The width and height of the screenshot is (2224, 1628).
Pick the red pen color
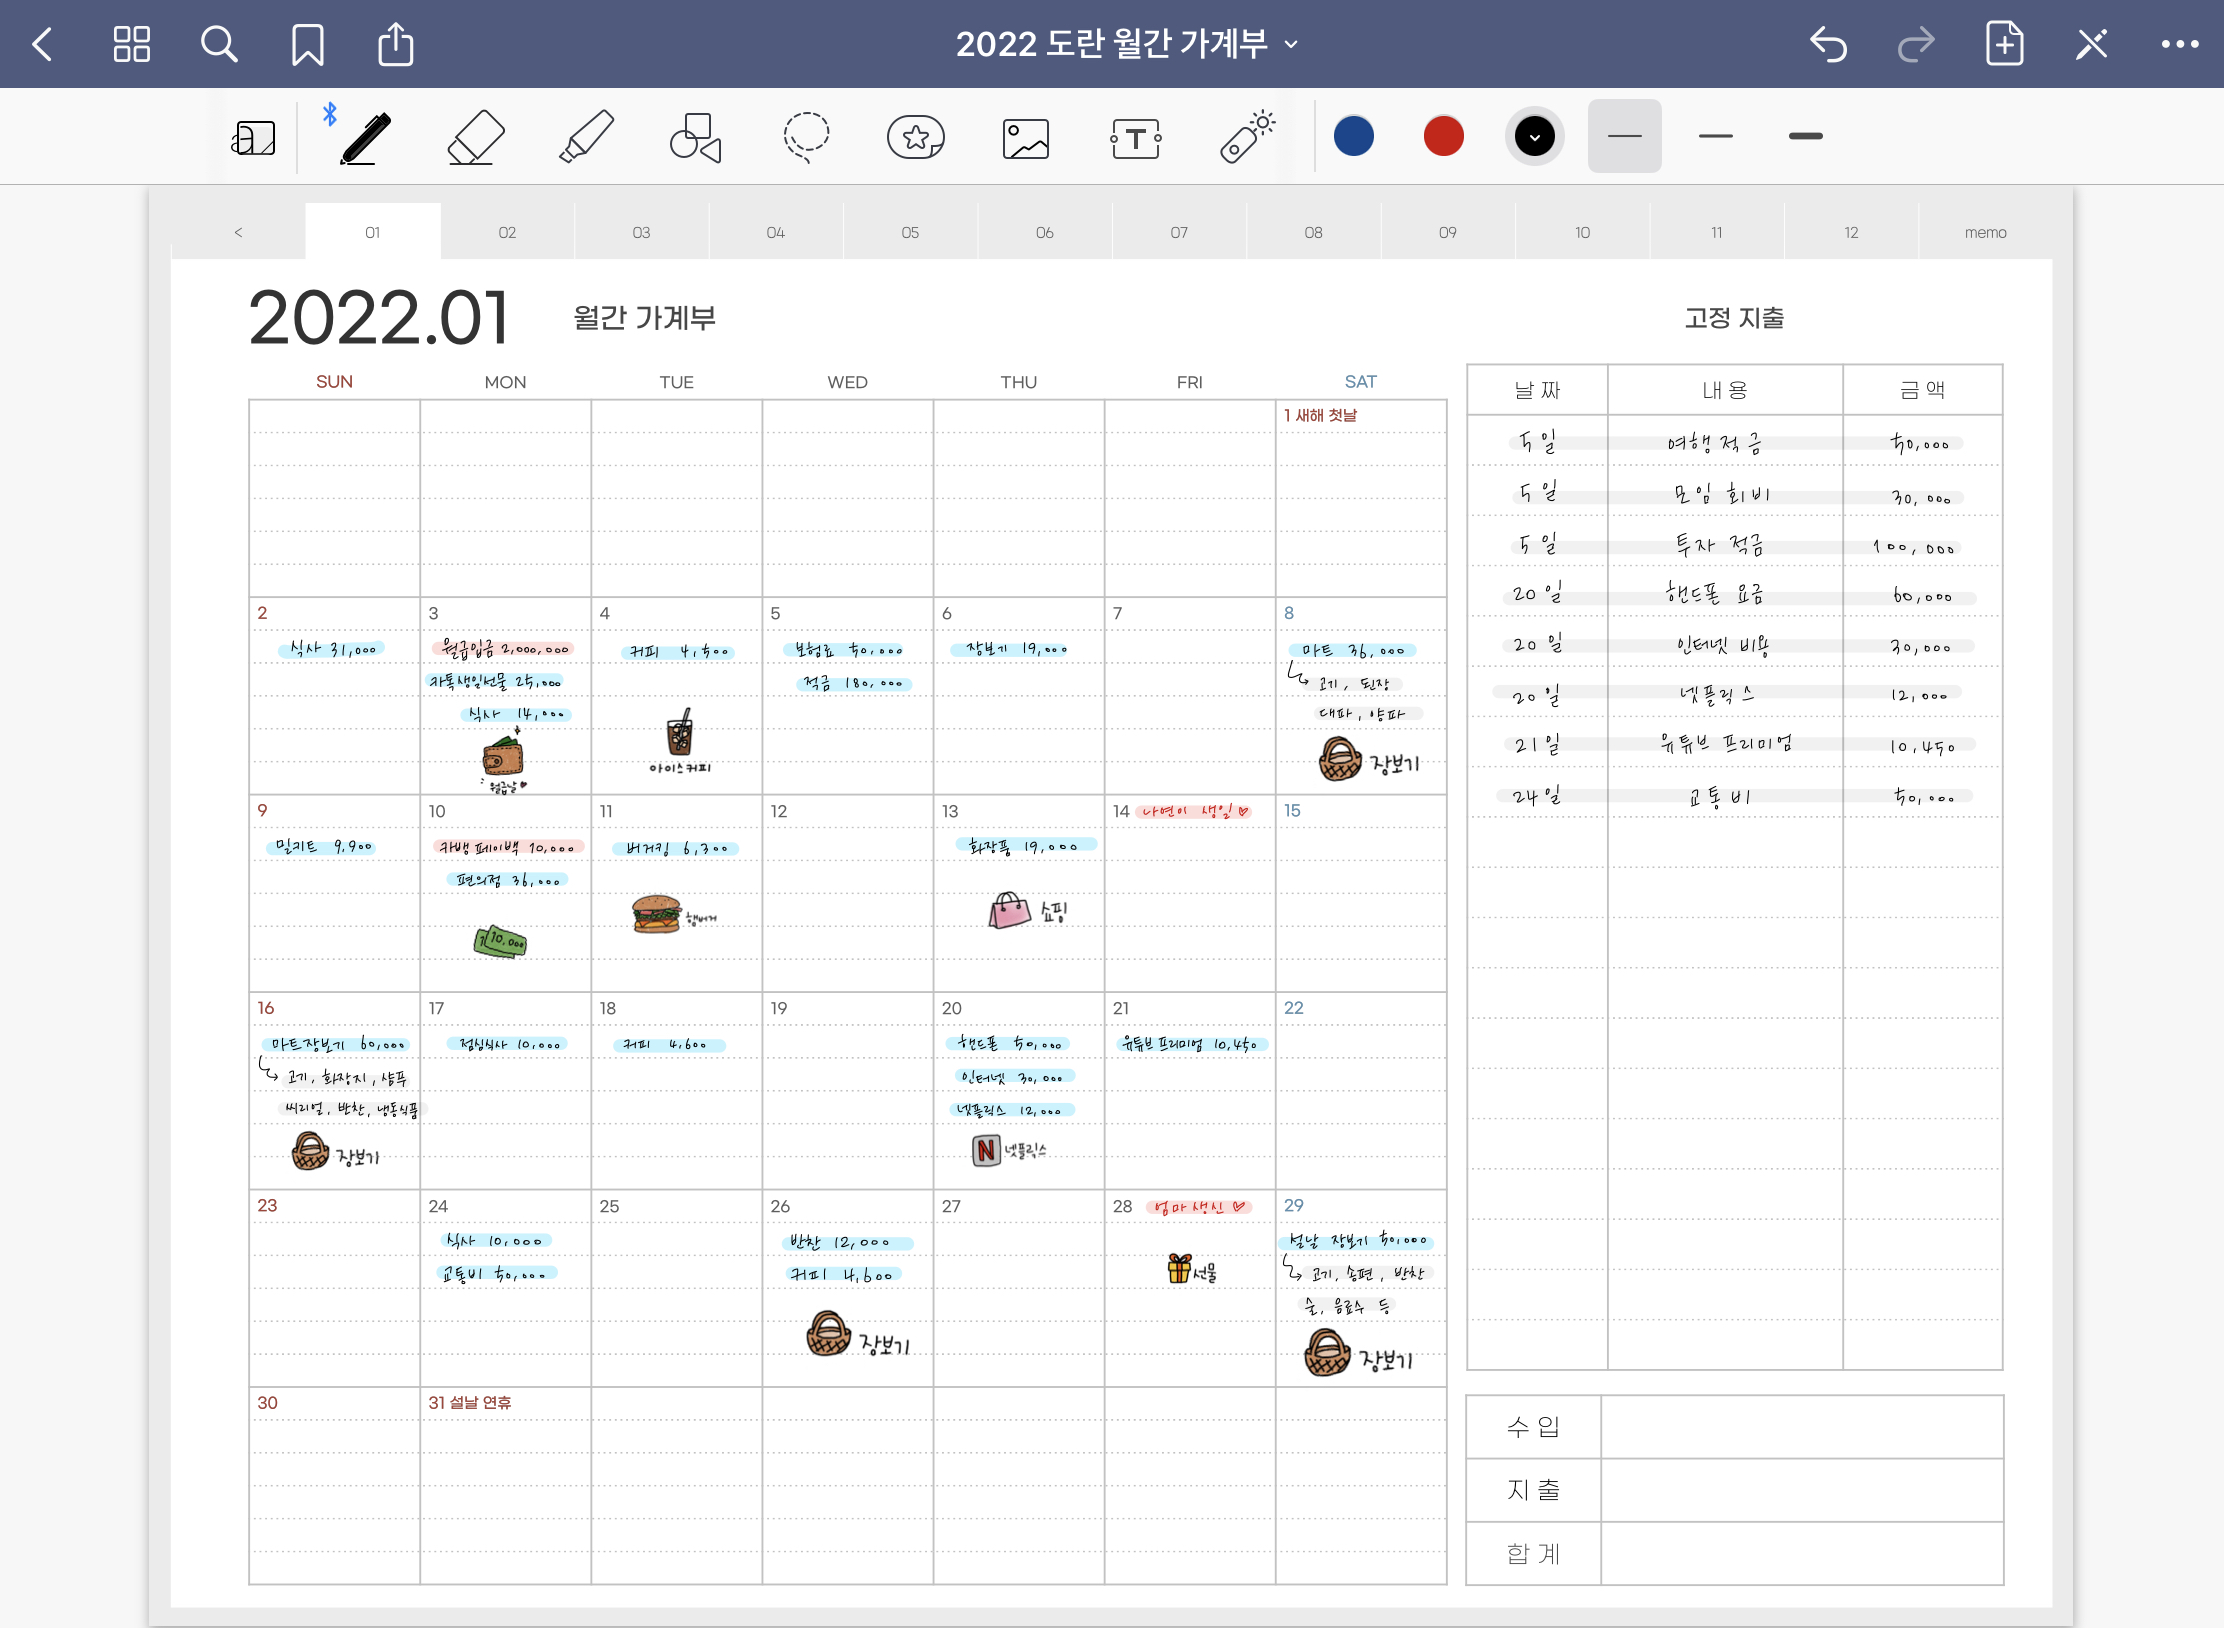click(1443, 136)
